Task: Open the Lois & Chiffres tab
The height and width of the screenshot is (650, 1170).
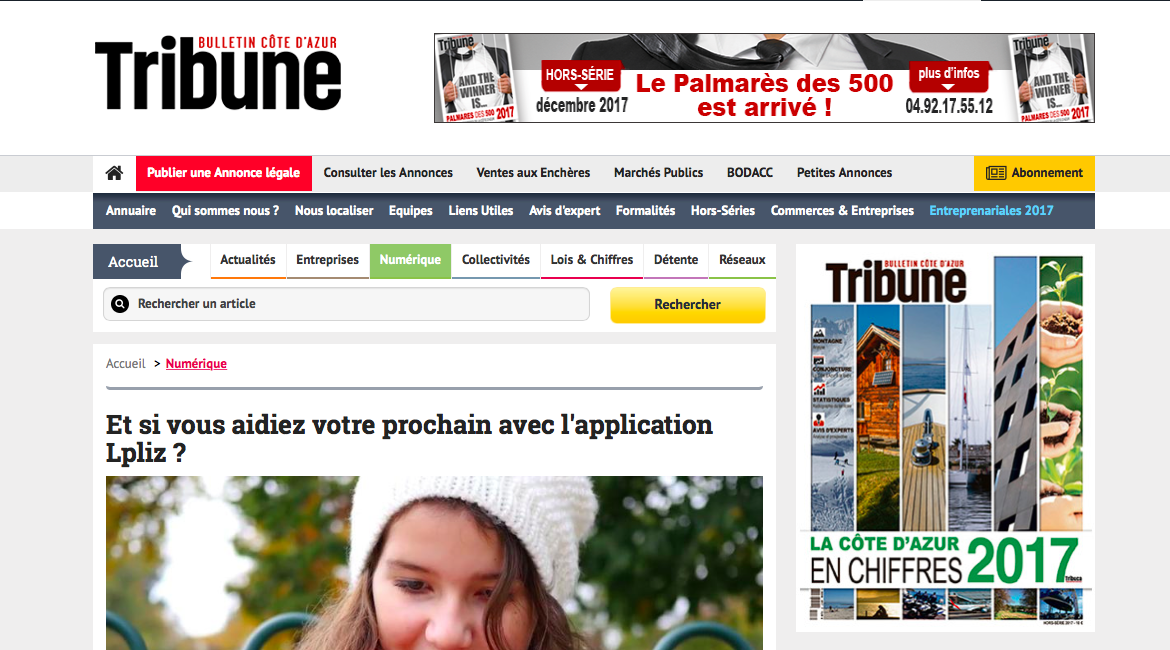Action: click(x=592, y=260)
